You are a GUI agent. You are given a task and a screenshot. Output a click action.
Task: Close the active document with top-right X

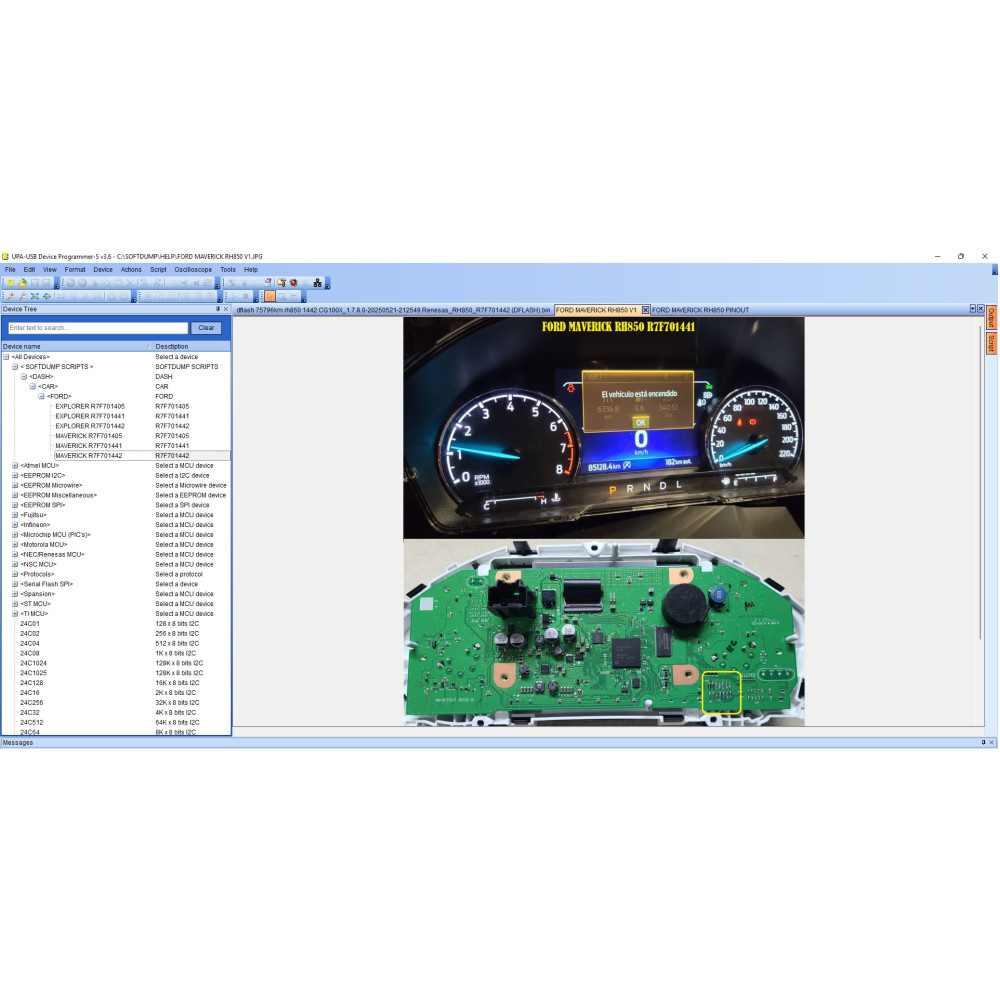pyautogui.click(x=981, y=309)
